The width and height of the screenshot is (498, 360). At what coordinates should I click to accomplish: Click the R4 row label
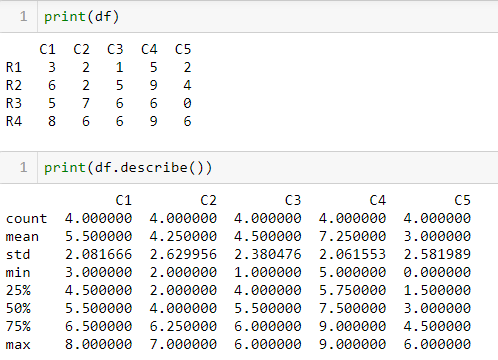(x=14, y=121)
